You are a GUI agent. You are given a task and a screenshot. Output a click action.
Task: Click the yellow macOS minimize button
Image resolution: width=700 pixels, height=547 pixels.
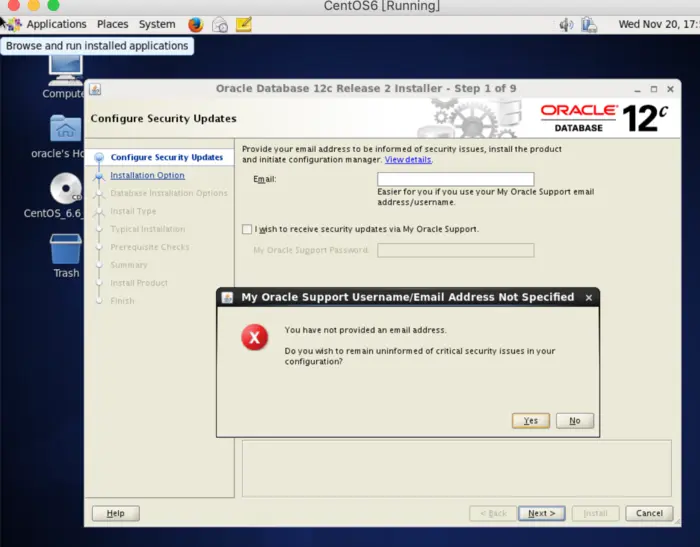click(x=33, y=4)
